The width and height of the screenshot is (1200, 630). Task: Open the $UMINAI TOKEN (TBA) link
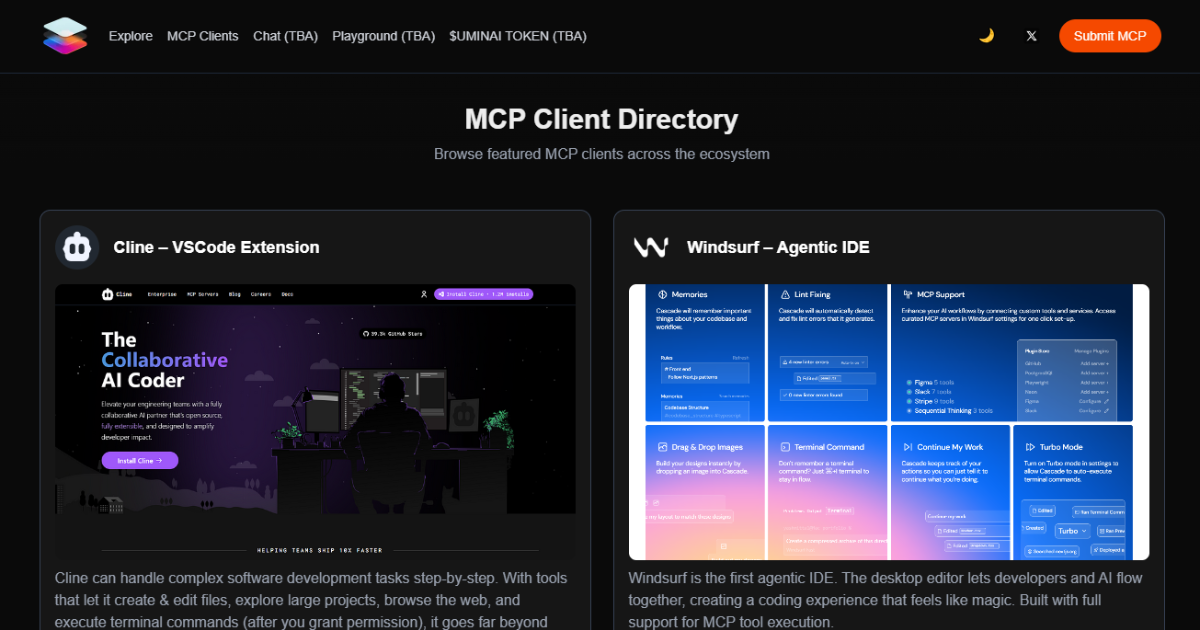[517, 36]
